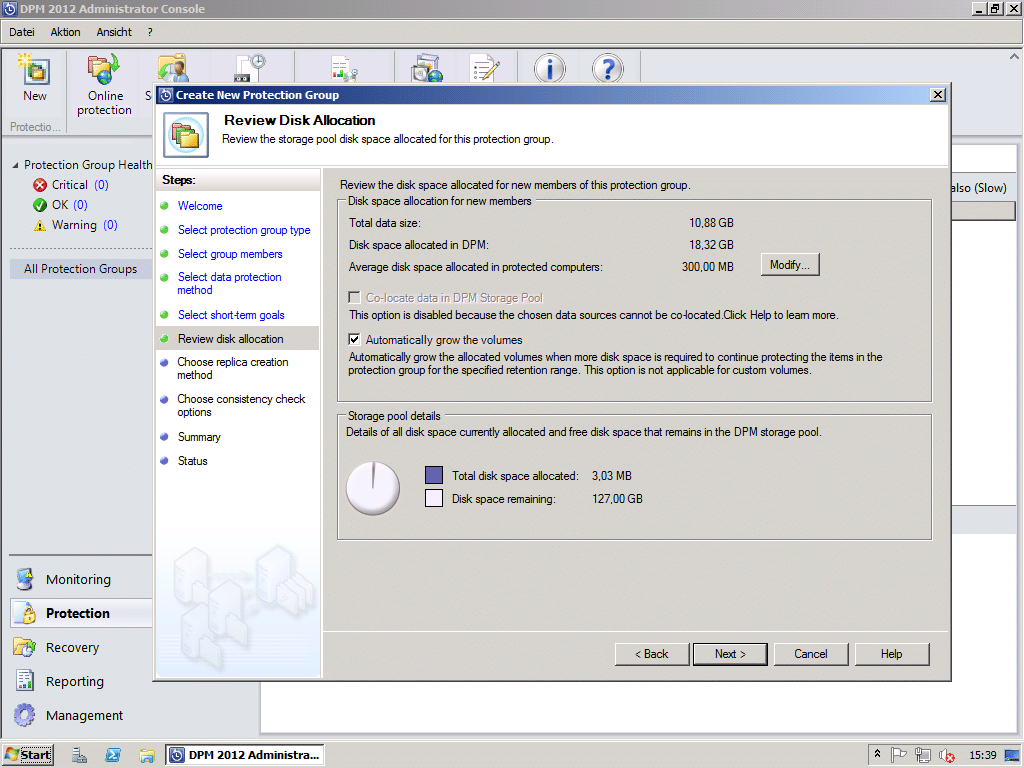1024x768 pixels.
Task: Open Windows Explorer folder icon on taskbar
Action: 146,756
